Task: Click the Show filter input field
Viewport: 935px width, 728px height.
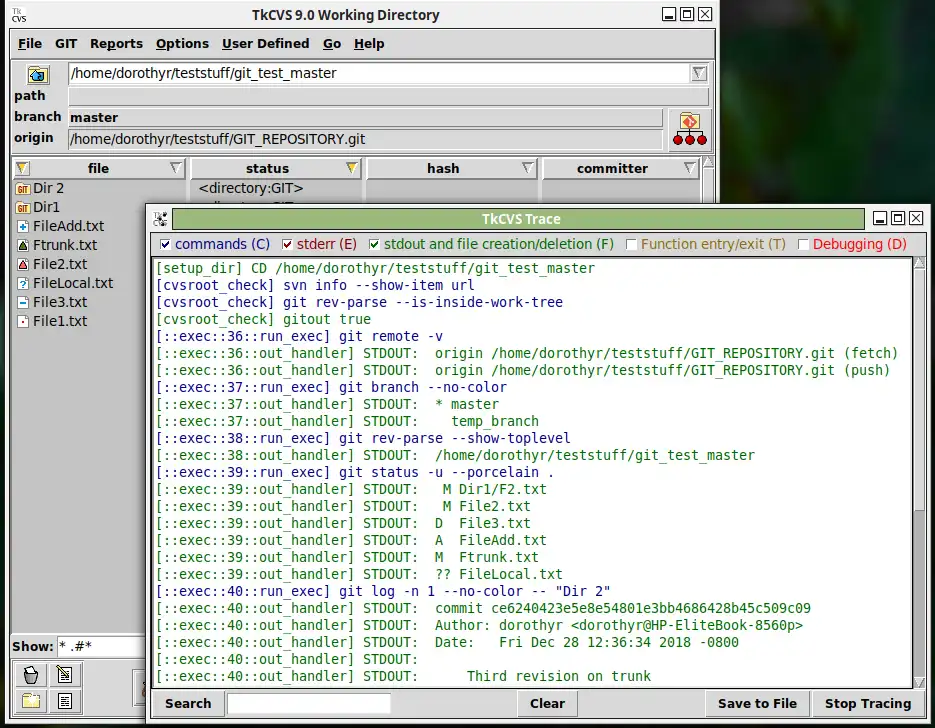Action: pos(101,646)
